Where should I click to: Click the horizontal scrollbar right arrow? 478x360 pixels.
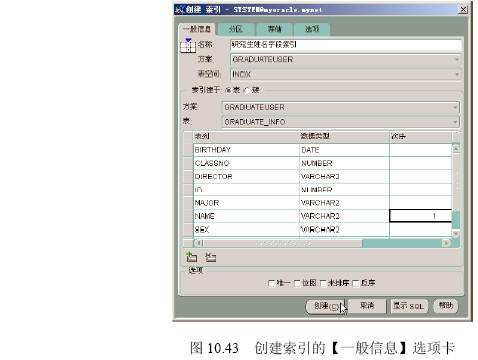446,243
